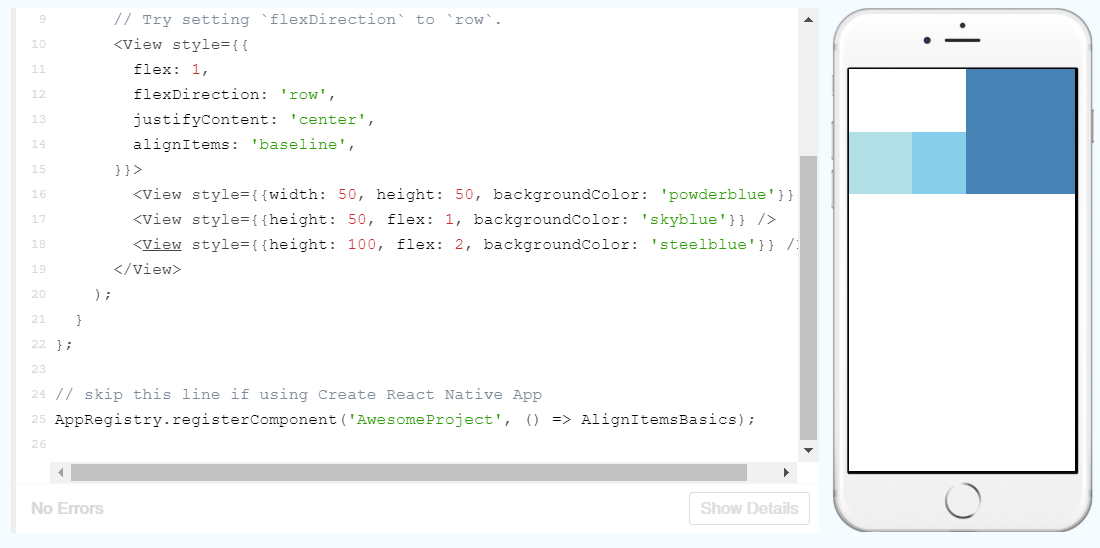Click the vertical scrollbar up arrow
This screenshot has width=1100, height=548.
808,19
